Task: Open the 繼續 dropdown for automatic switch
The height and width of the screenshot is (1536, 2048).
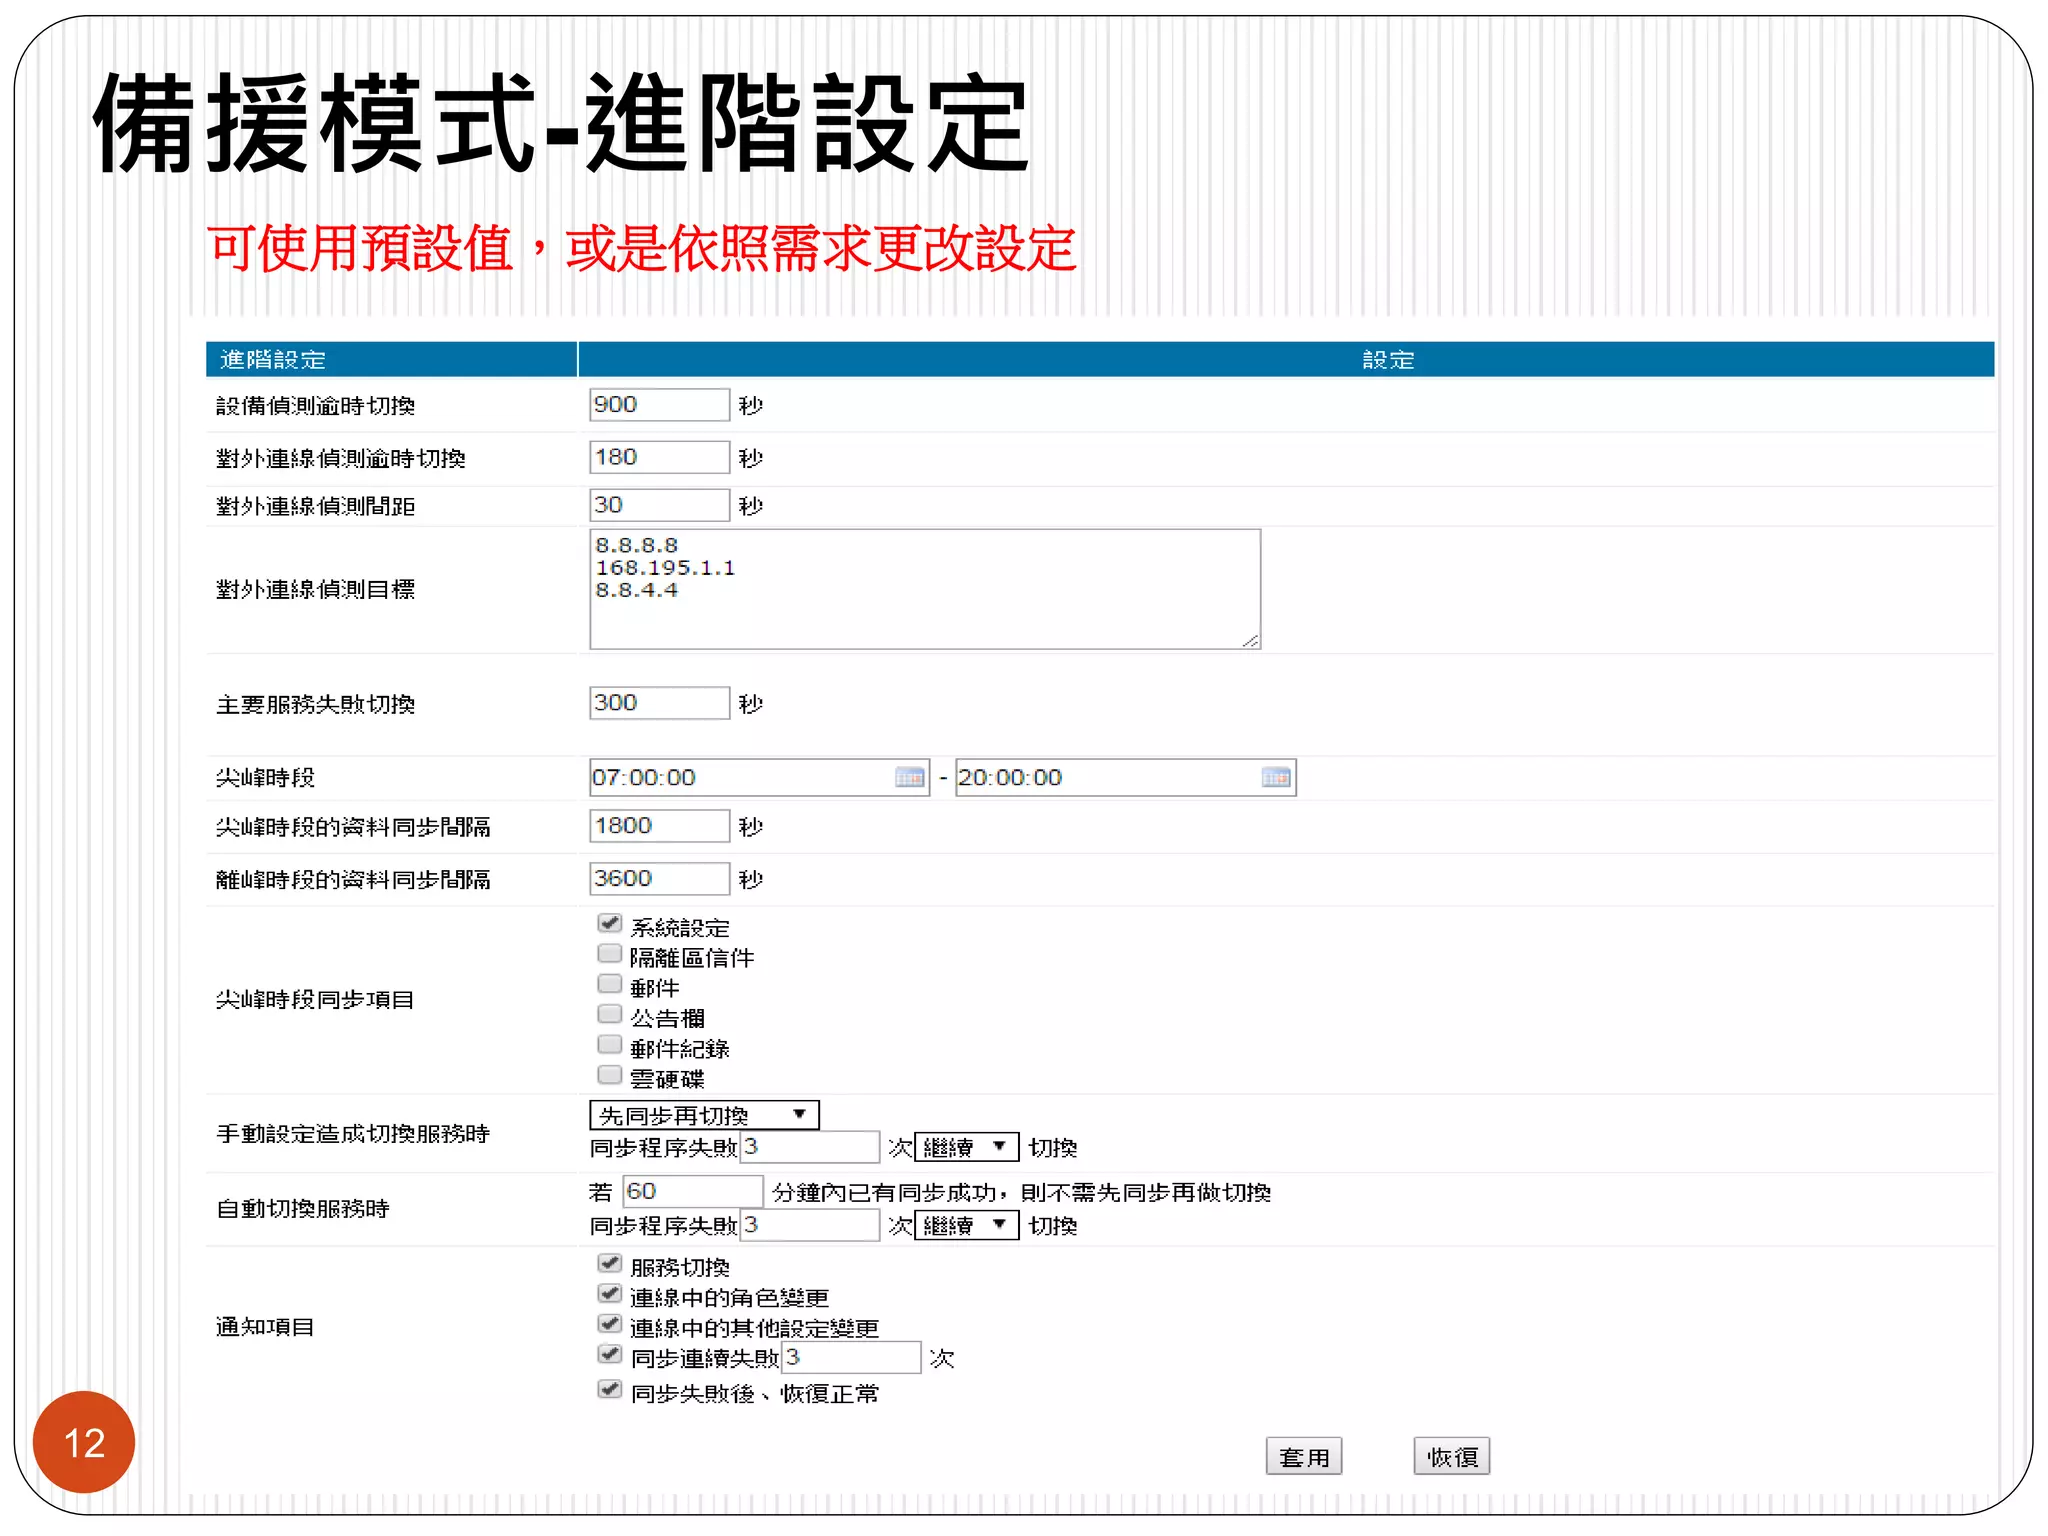Action: [x=966, y=1225]
